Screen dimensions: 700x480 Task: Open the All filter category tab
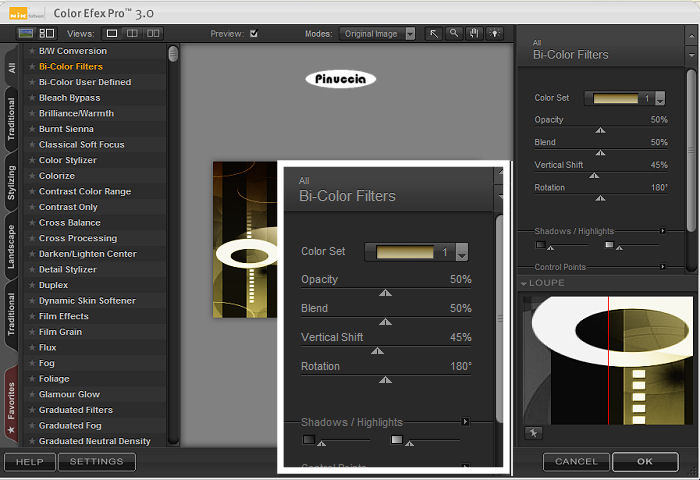(11, 67)
